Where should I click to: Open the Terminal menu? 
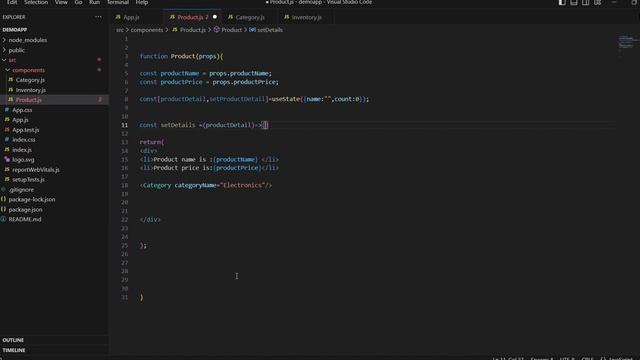118,2
